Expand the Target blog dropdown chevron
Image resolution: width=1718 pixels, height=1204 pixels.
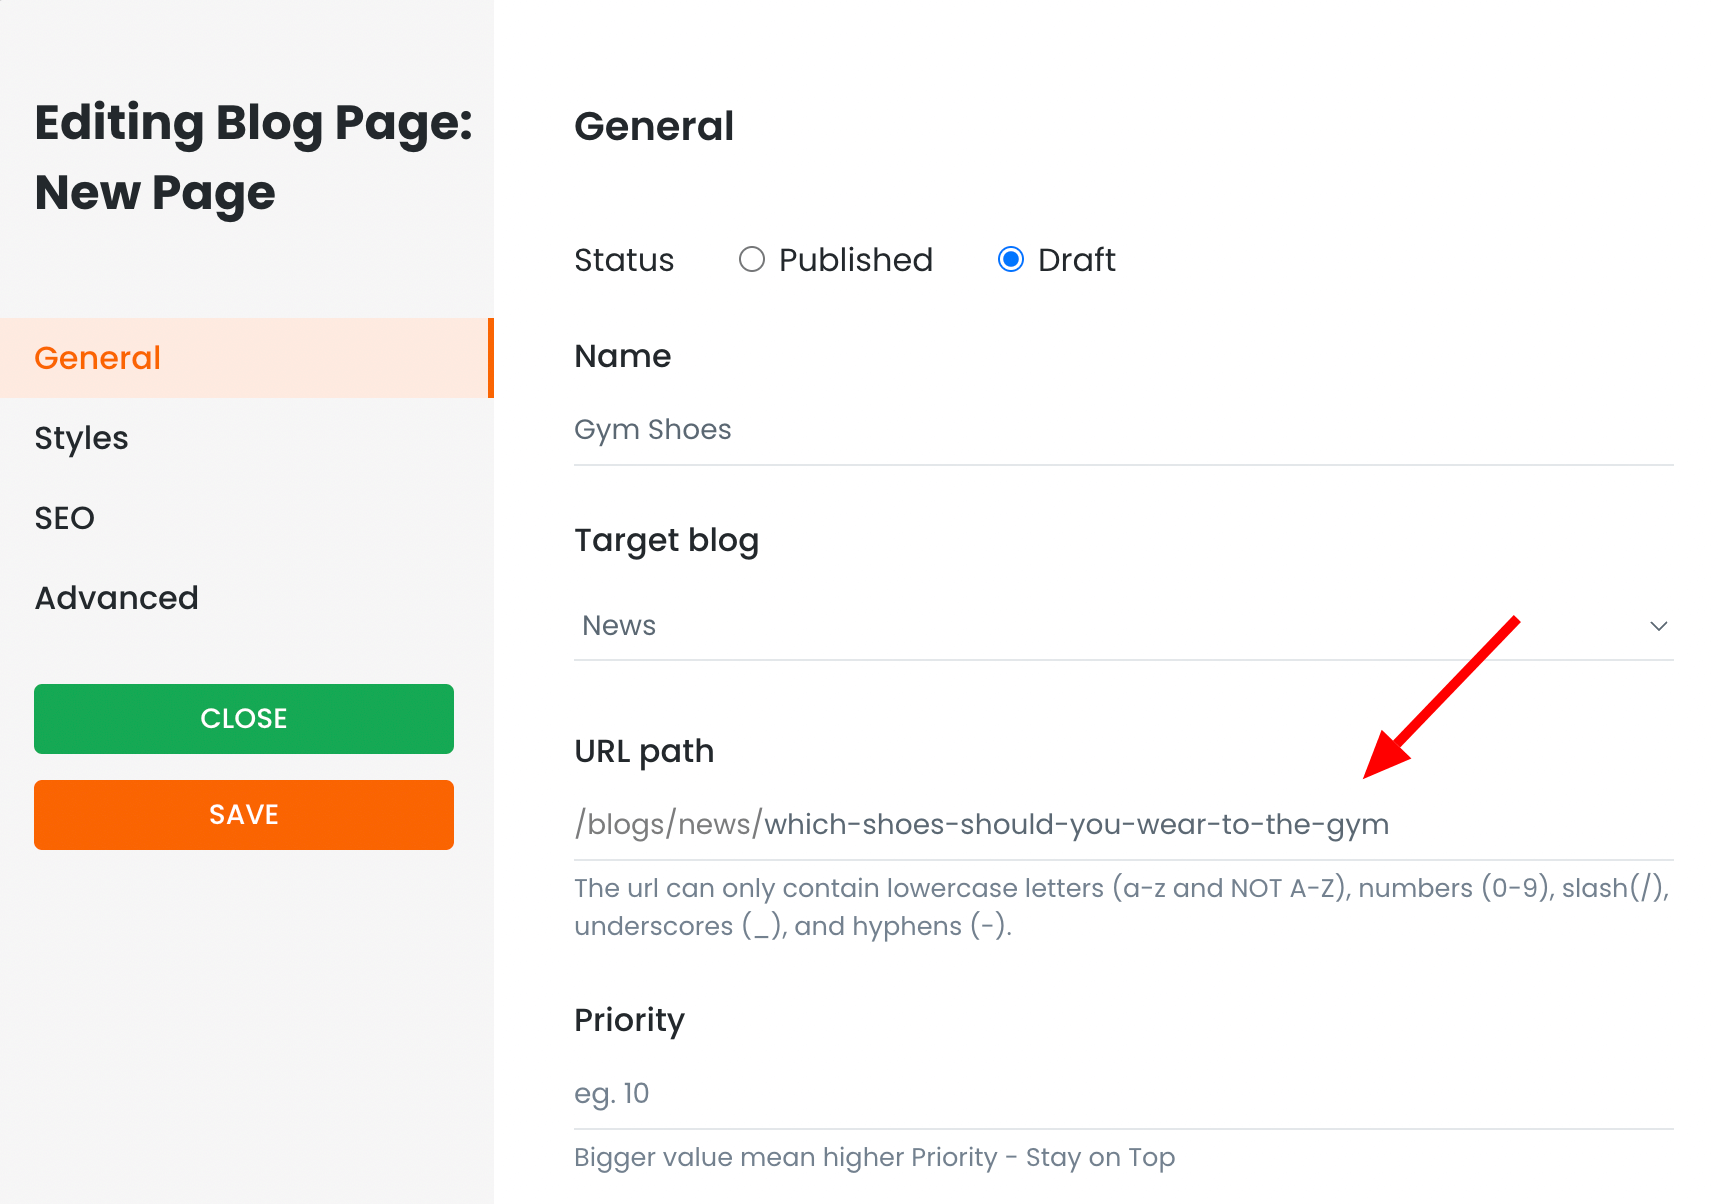pyautogui.click(x=1658, y=626)
